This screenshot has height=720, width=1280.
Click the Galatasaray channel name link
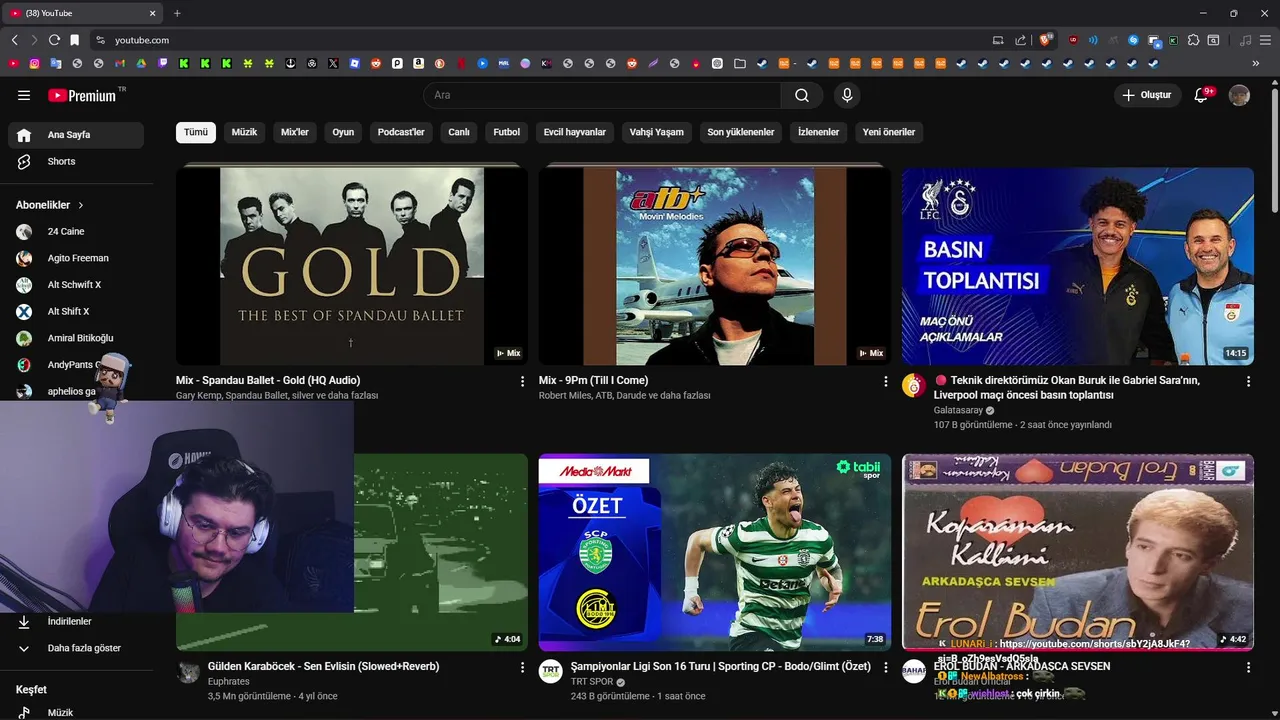click(959, 410)
